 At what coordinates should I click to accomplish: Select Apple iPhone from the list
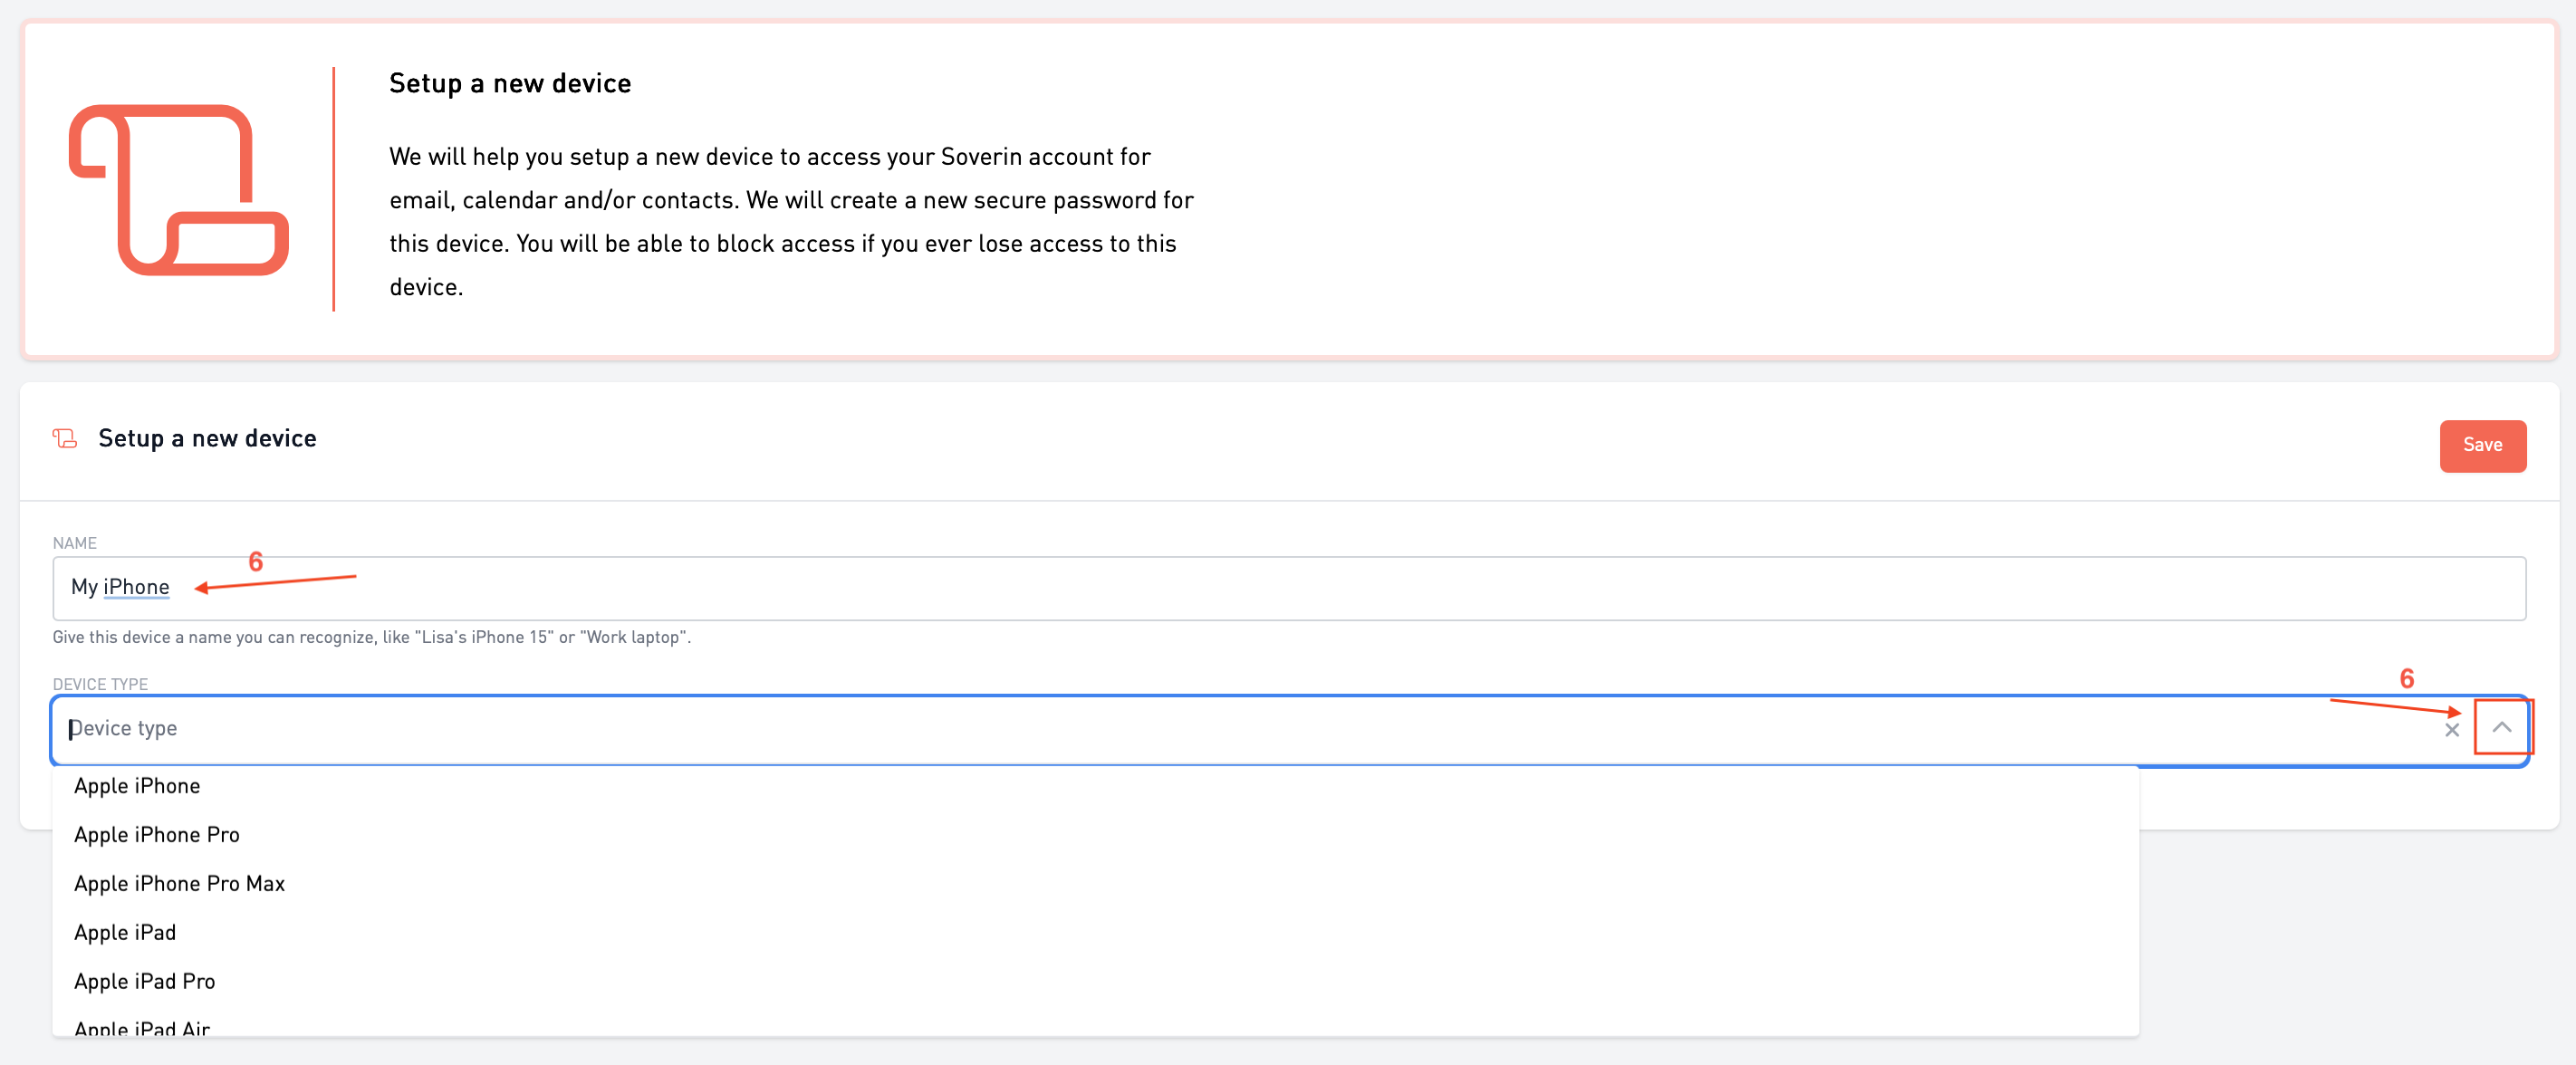pyautogui.click(x=137, y=786)
